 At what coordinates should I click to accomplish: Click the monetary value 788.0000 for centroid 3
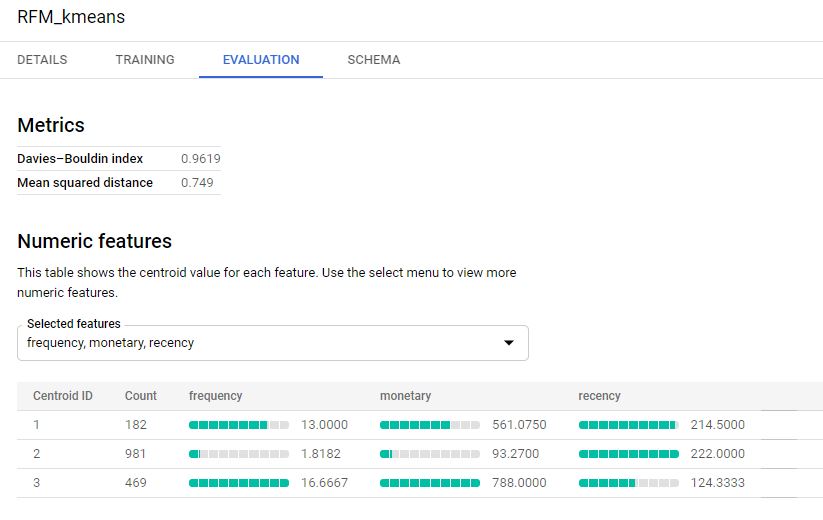(519, 483)
